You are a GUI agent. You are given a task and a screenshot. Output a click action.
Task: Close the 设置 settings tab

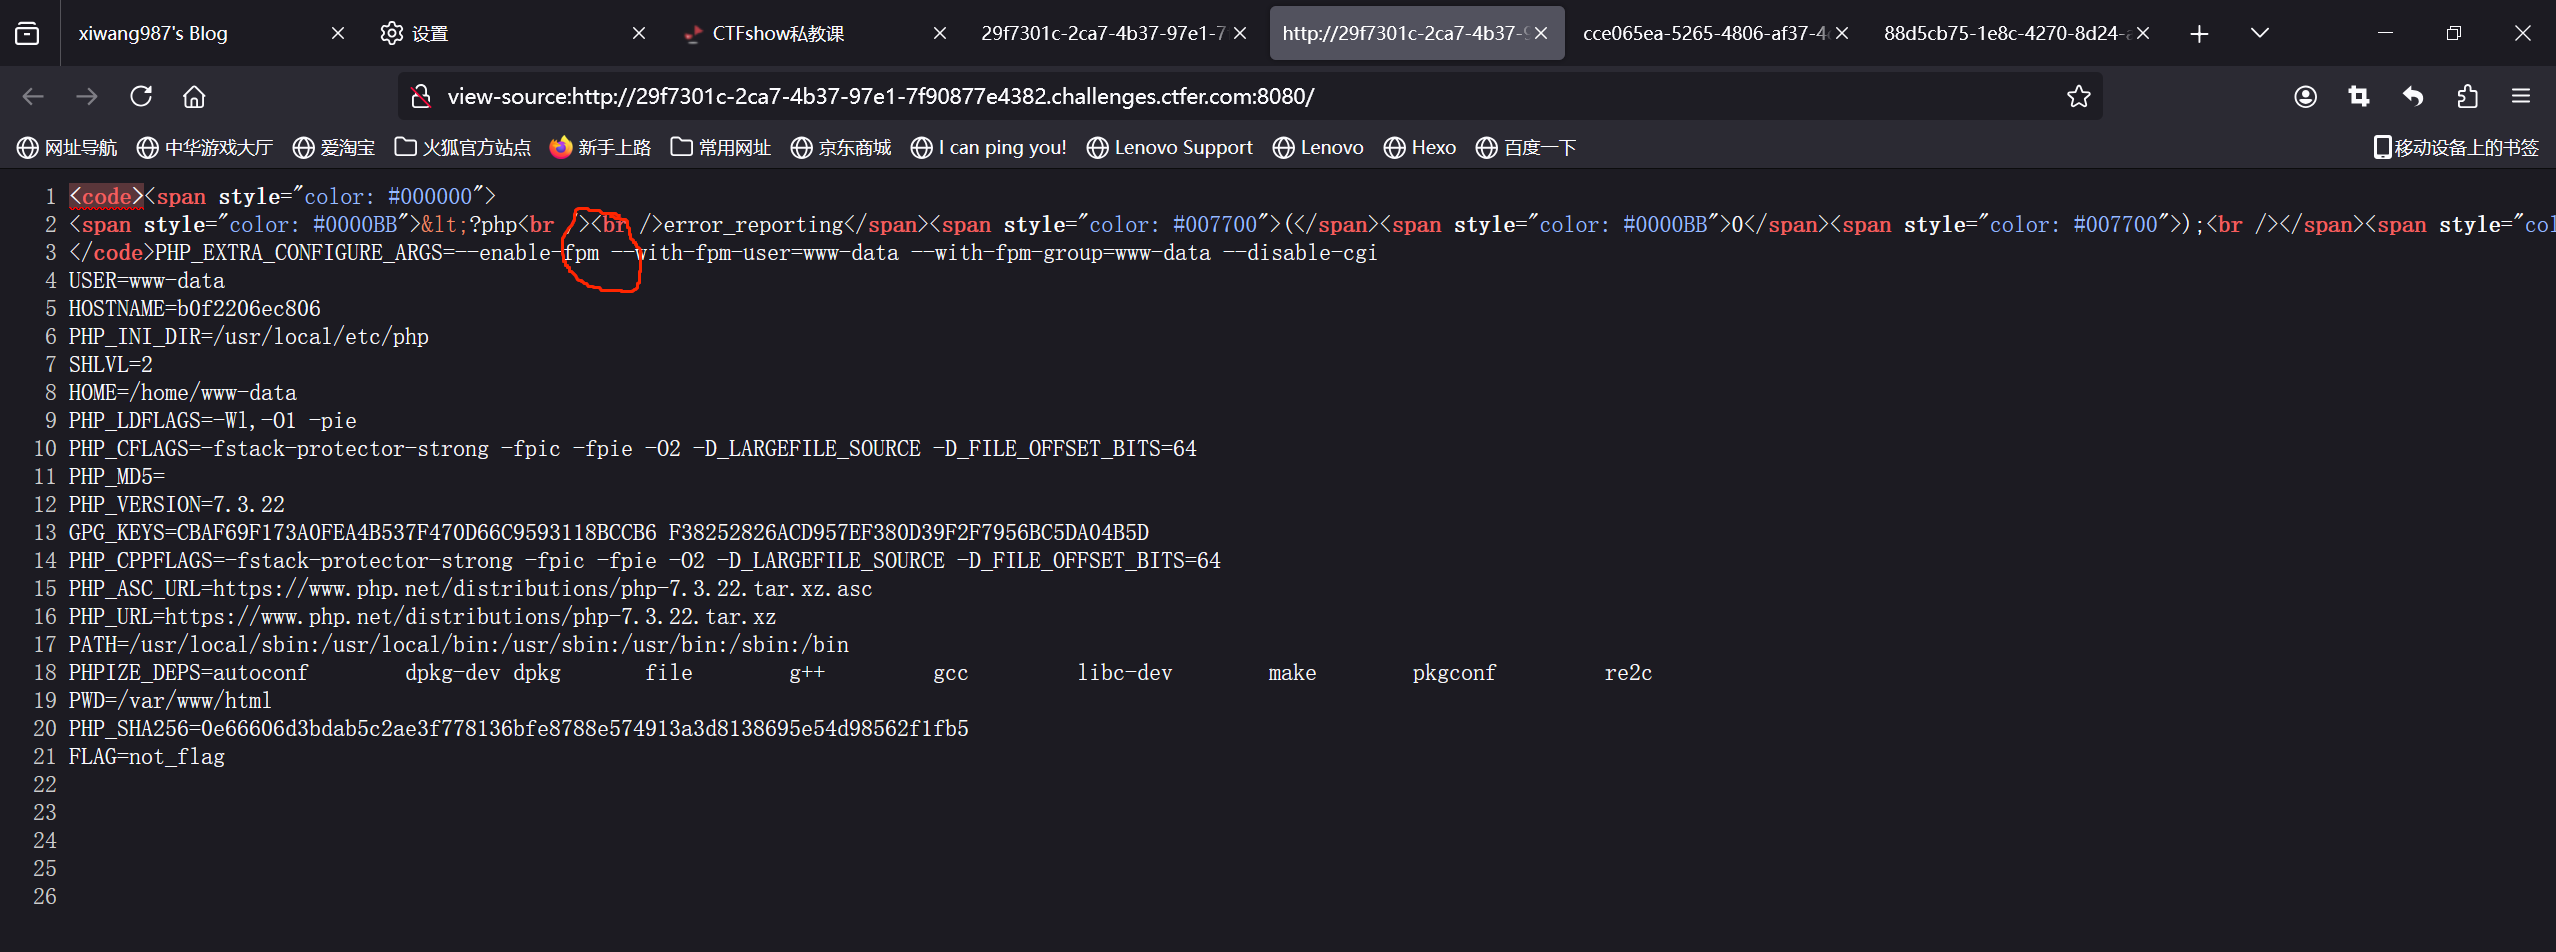pyautogui.click(x=639, y=34)
